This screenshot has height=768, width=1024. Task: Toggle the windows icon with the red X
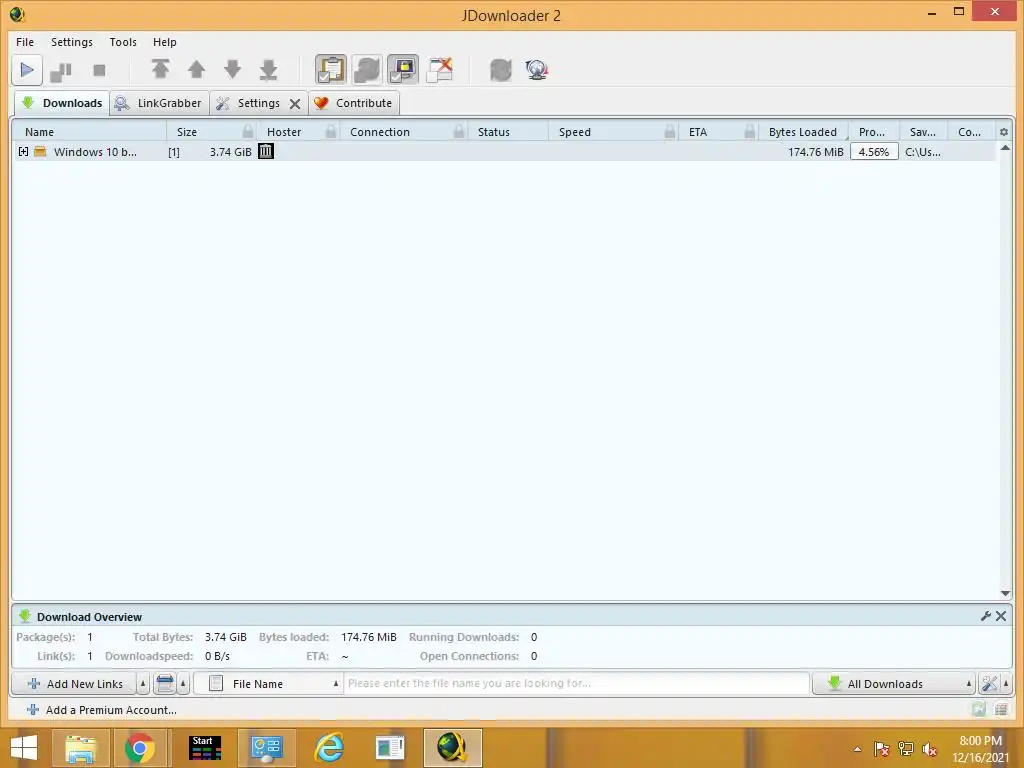440,70
